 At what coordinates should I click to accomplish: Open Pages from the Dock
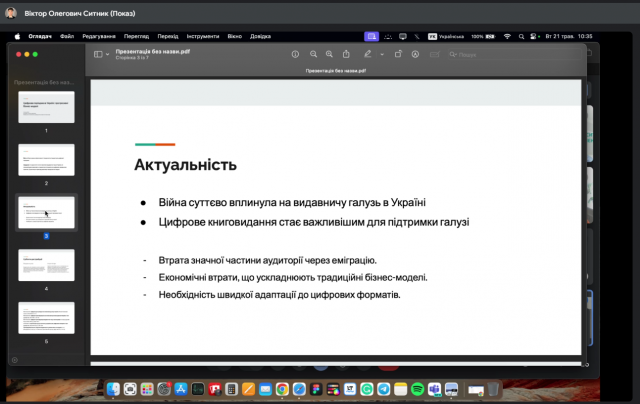[248, 389]
